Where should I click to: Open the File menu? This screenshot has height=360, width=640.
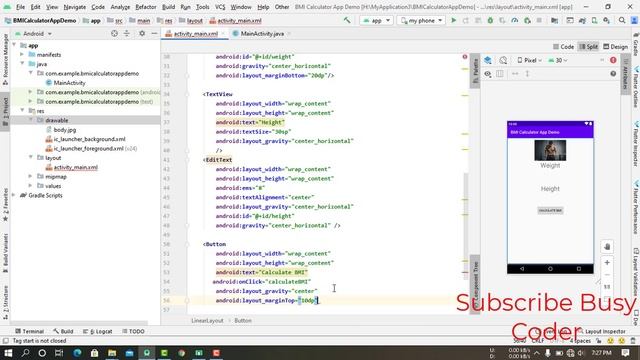pos(20,7)
